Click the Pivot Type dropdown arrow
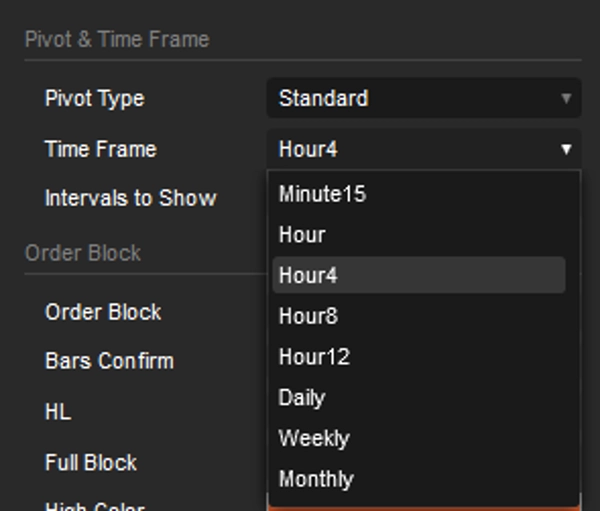 [x=566, y=98]
